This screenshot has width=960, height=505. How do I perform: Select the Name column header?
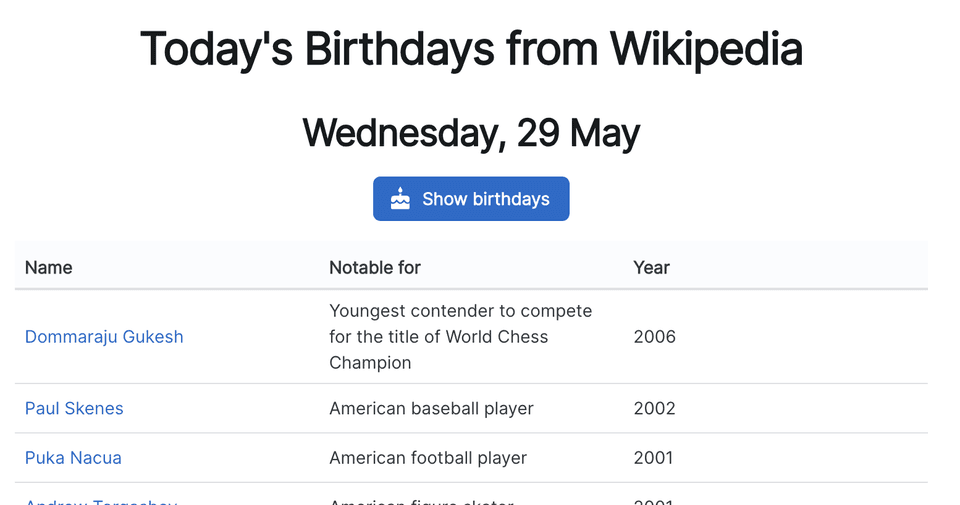point(48,267)
